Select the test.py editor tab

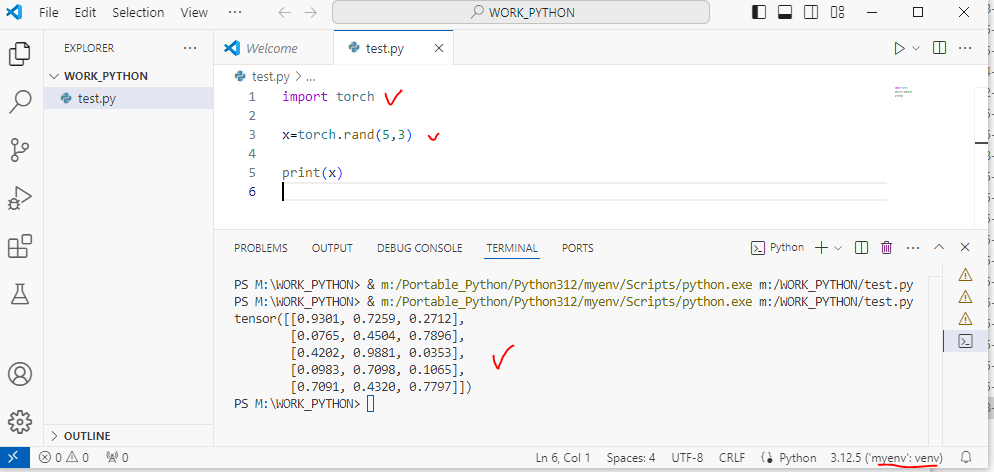[x=385, y=48]
